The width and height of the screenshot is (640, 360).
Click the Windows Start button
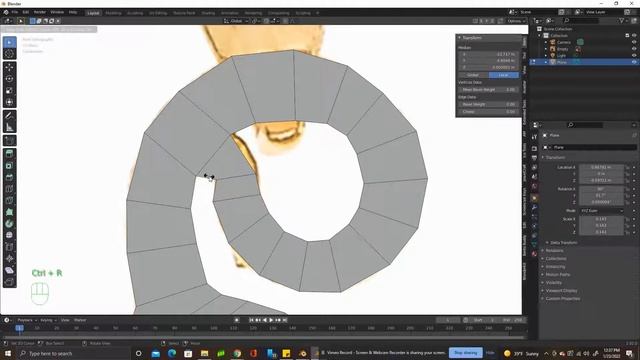click(x=7, y=353)
